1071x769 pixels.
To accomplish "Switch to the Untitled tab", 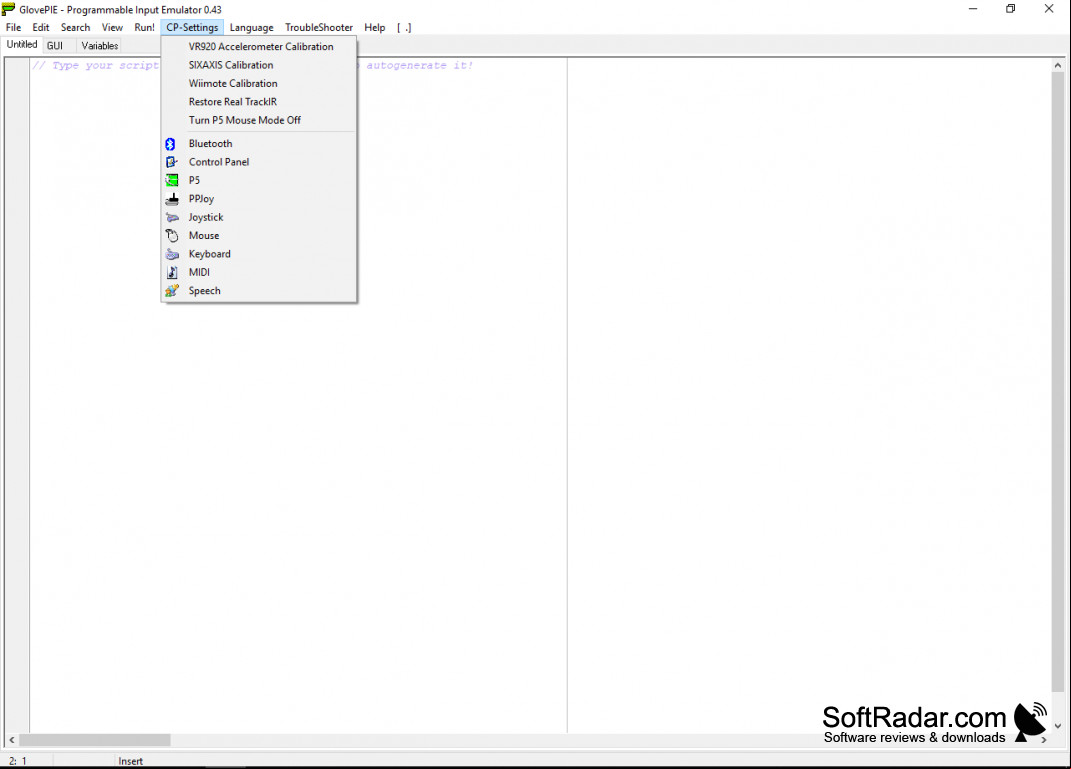I will click(x=22, y=44).
